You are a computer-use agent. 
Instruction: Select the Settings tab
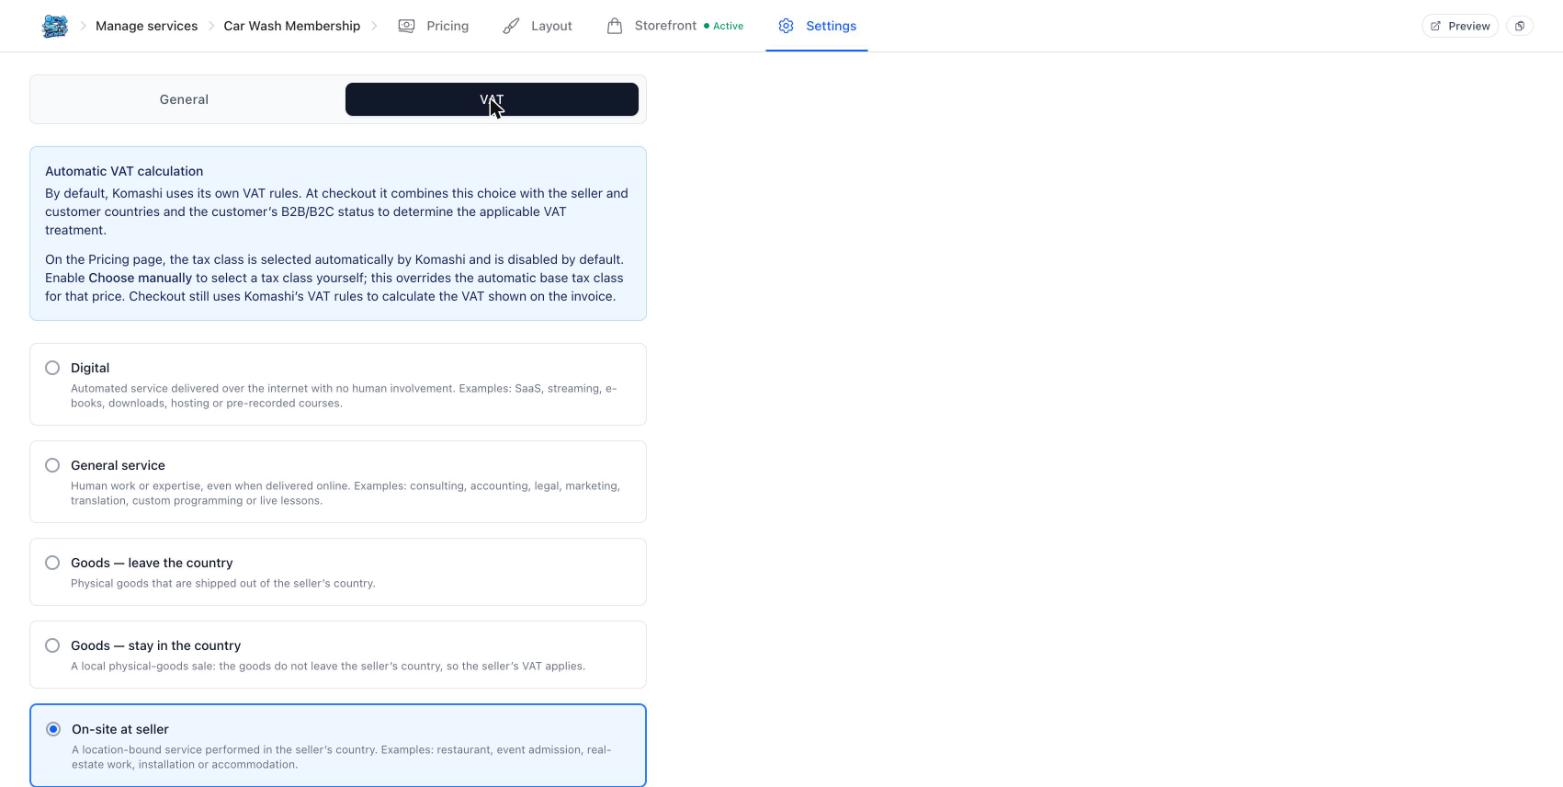(817, 26)
